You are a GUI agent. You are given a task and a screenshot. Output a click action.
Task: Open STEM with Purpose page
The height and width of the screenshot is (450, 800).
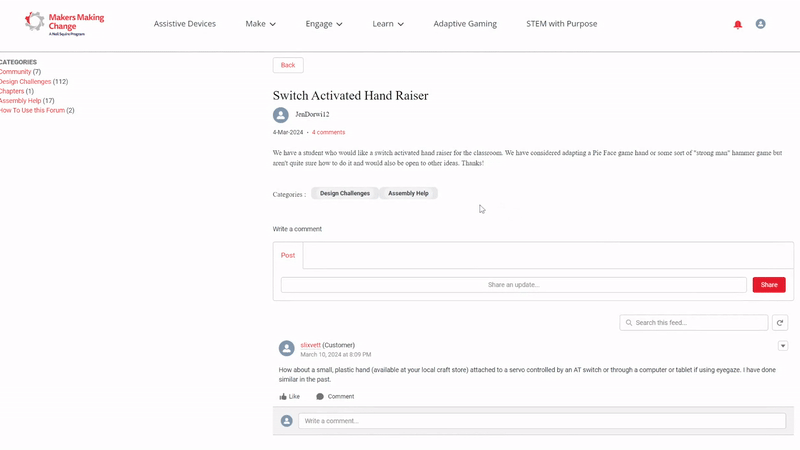tap(562, 24)
